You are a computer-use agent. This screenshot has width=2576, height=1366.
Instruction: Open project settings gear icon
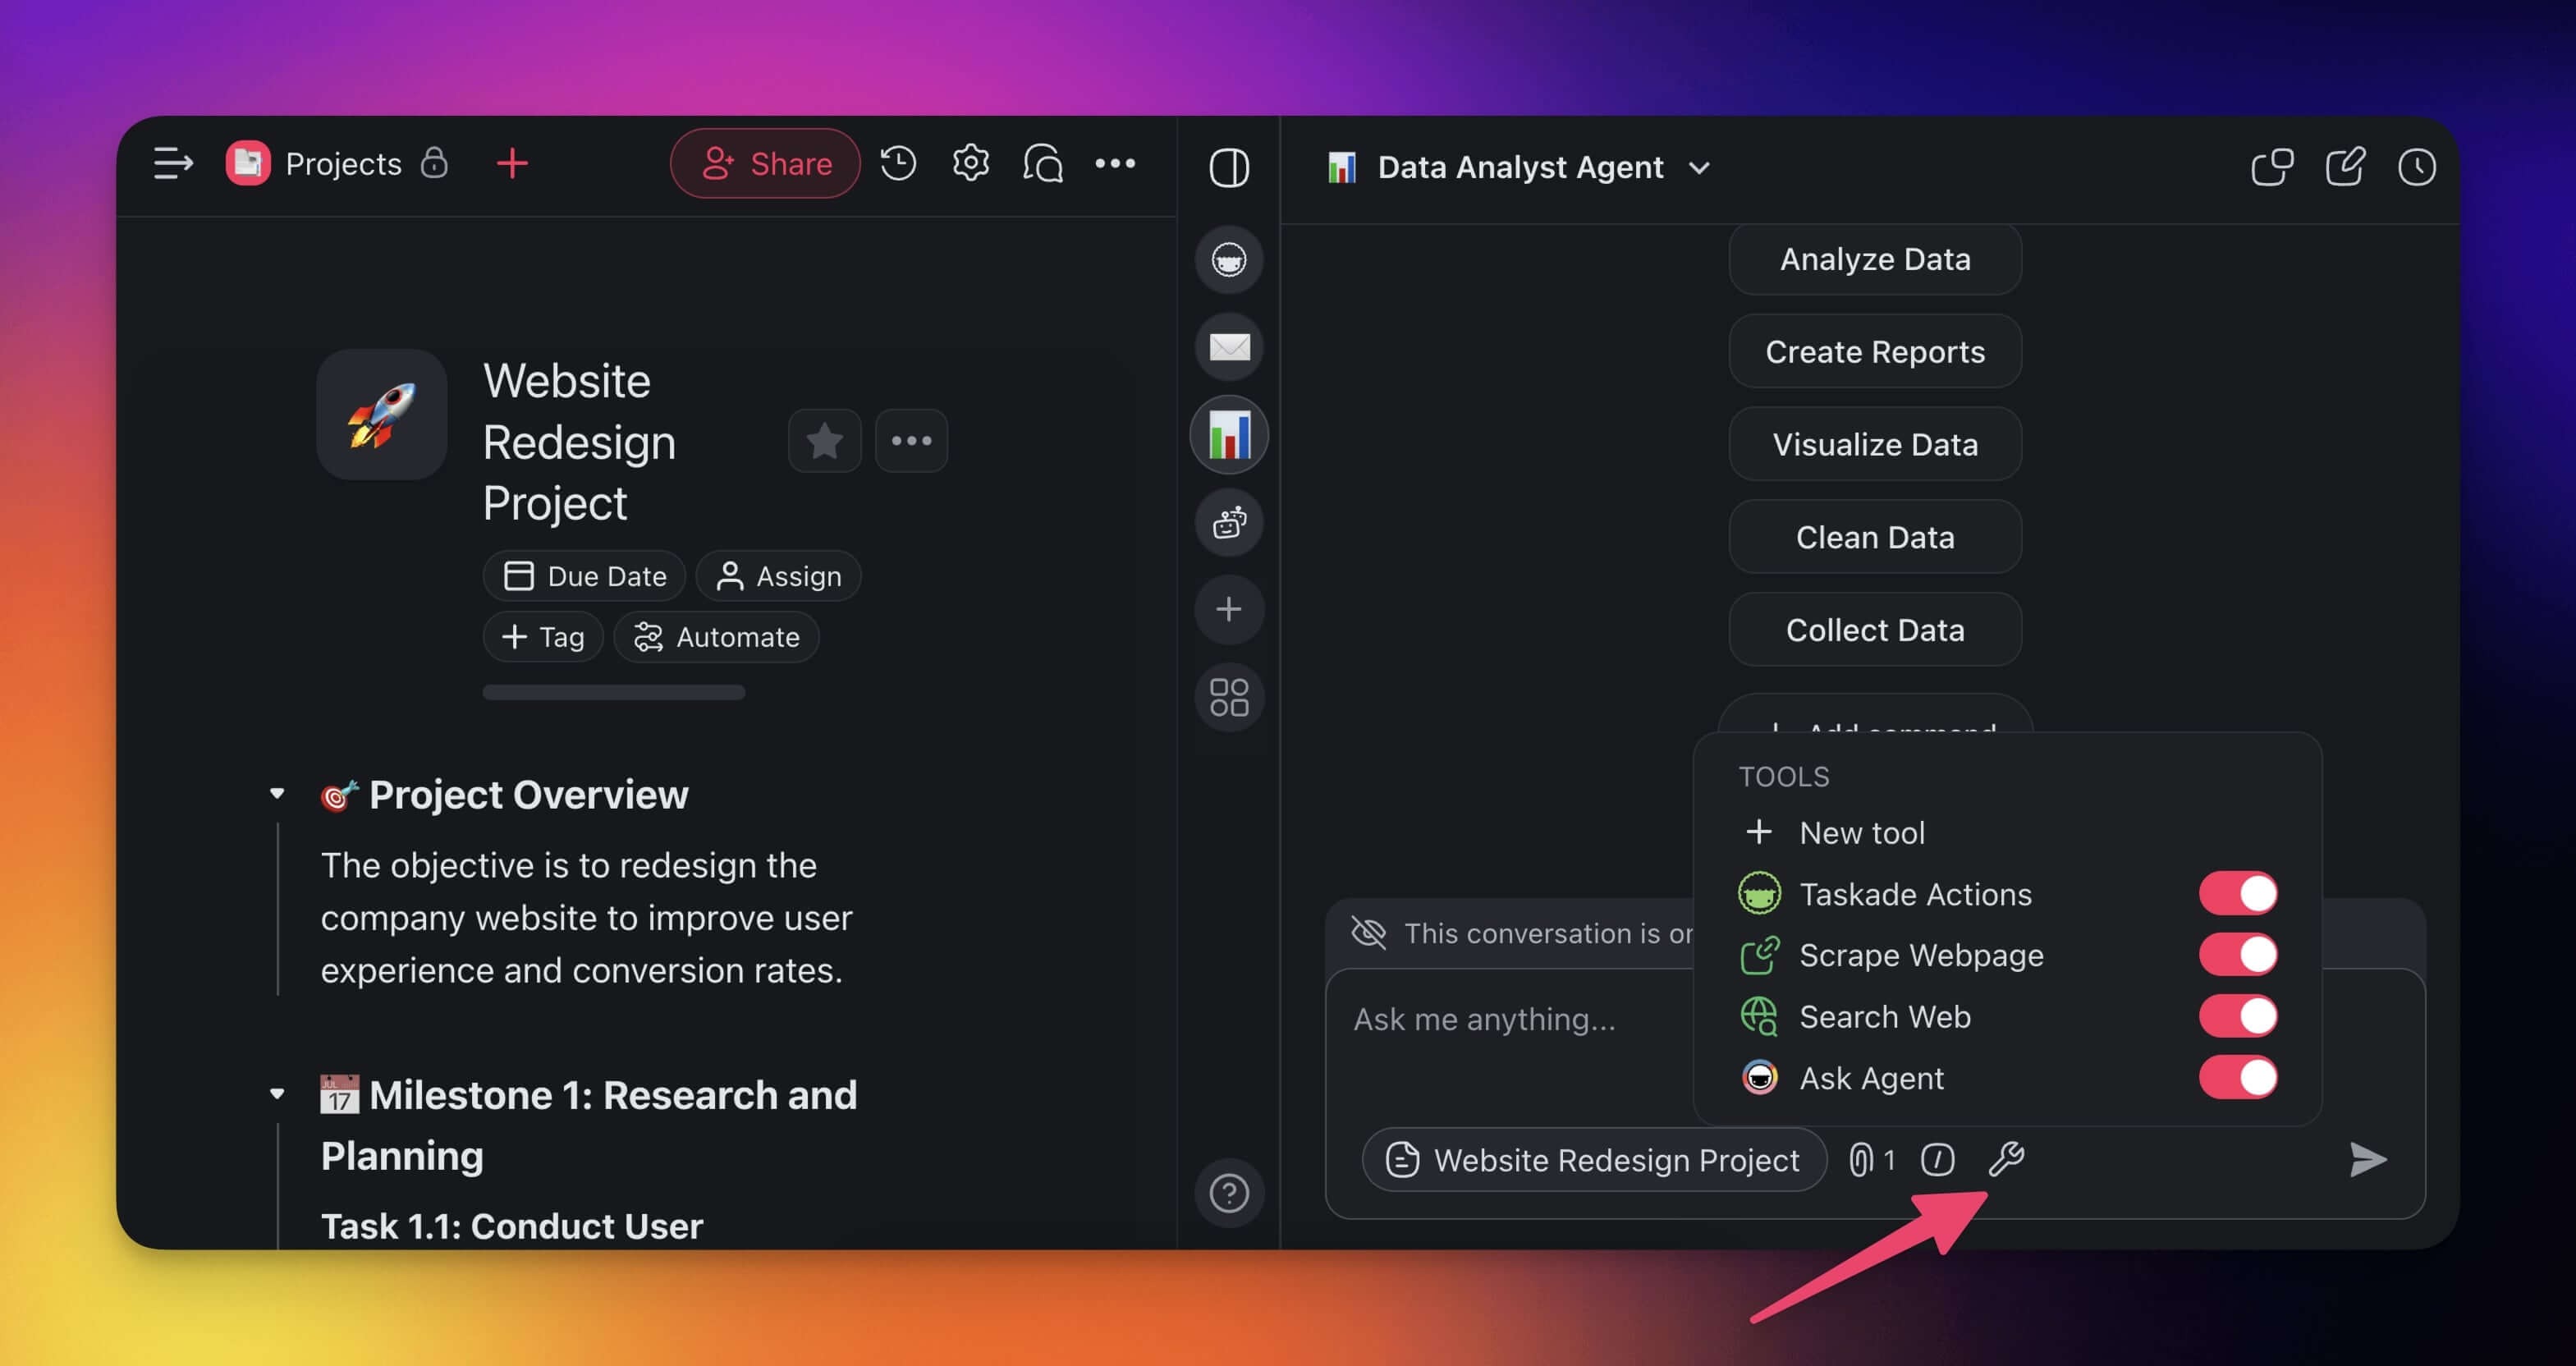click(x=970, y=163)
